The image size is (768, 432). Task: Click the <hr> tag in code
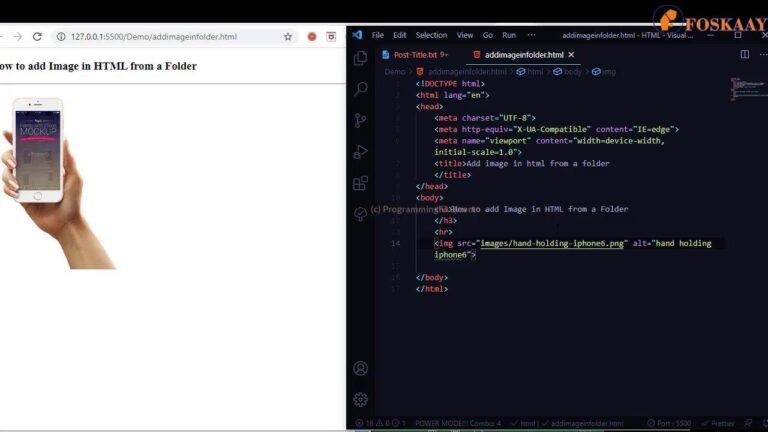pos(443,232)
